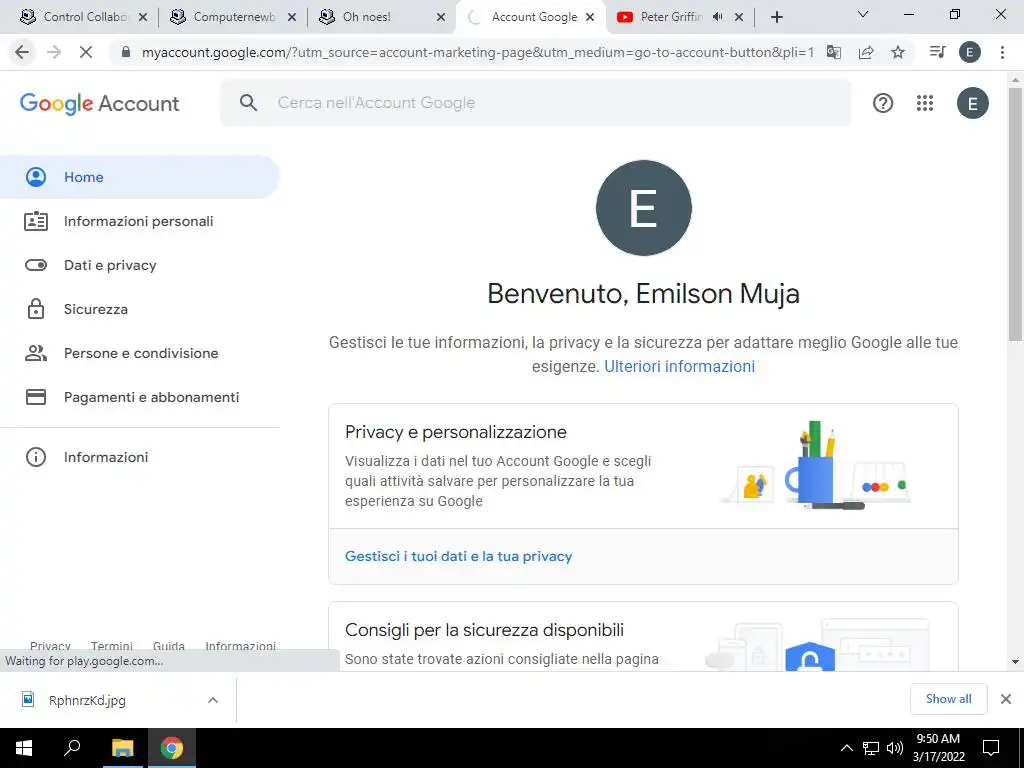Click the site lock icon in address bar
This screenshot has height=768, width=1024.
coord(126,52)
